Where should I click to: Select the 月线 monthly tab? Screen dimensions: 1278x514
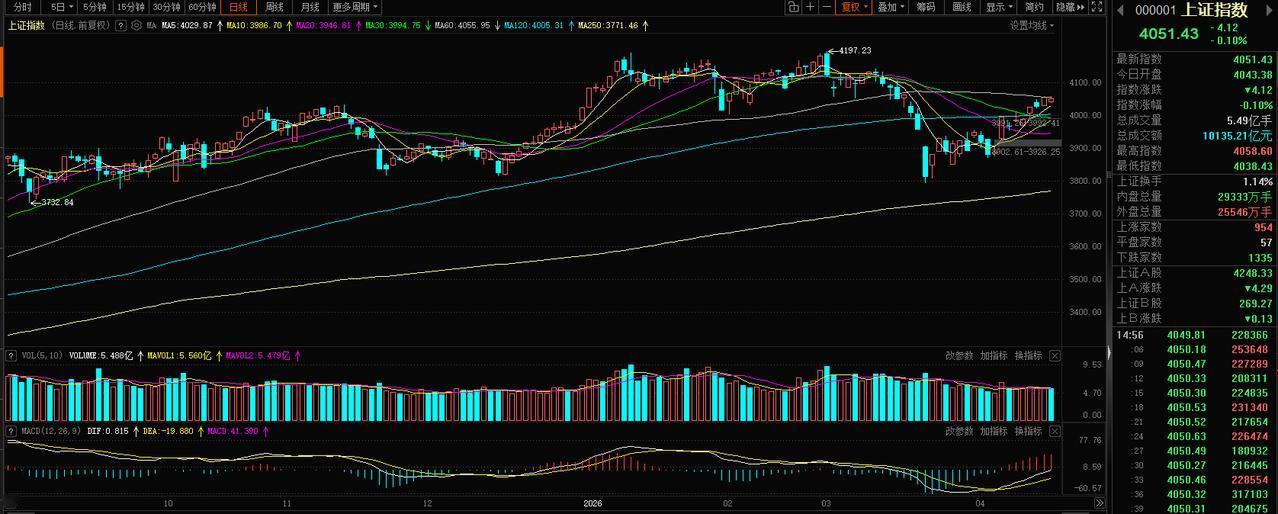(310, 7)
